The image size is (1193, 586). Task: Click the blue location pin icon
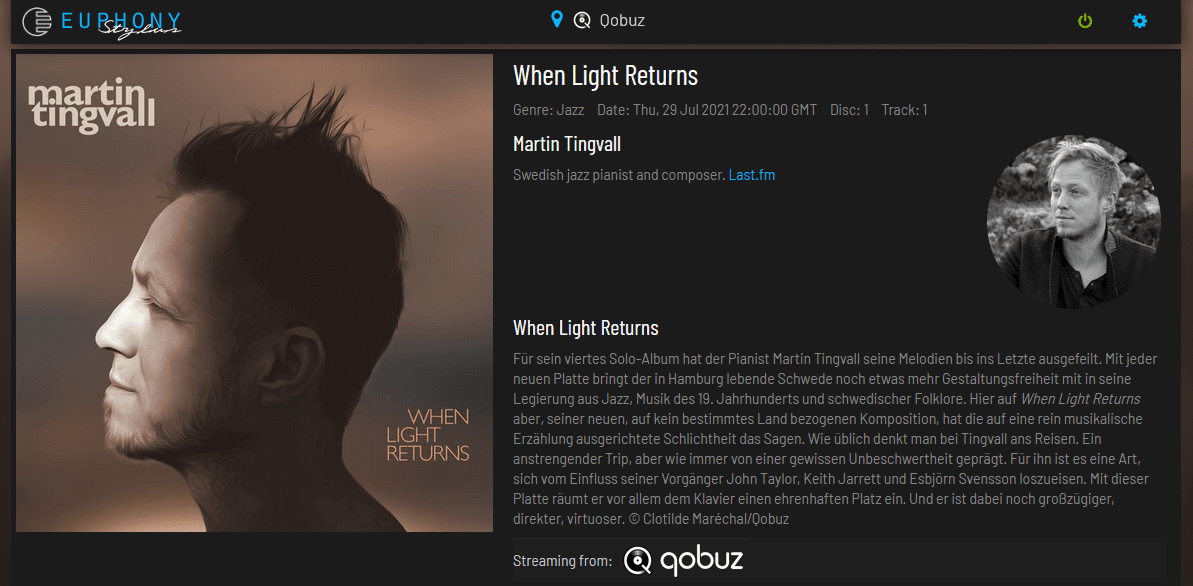[x=557, y=19]
